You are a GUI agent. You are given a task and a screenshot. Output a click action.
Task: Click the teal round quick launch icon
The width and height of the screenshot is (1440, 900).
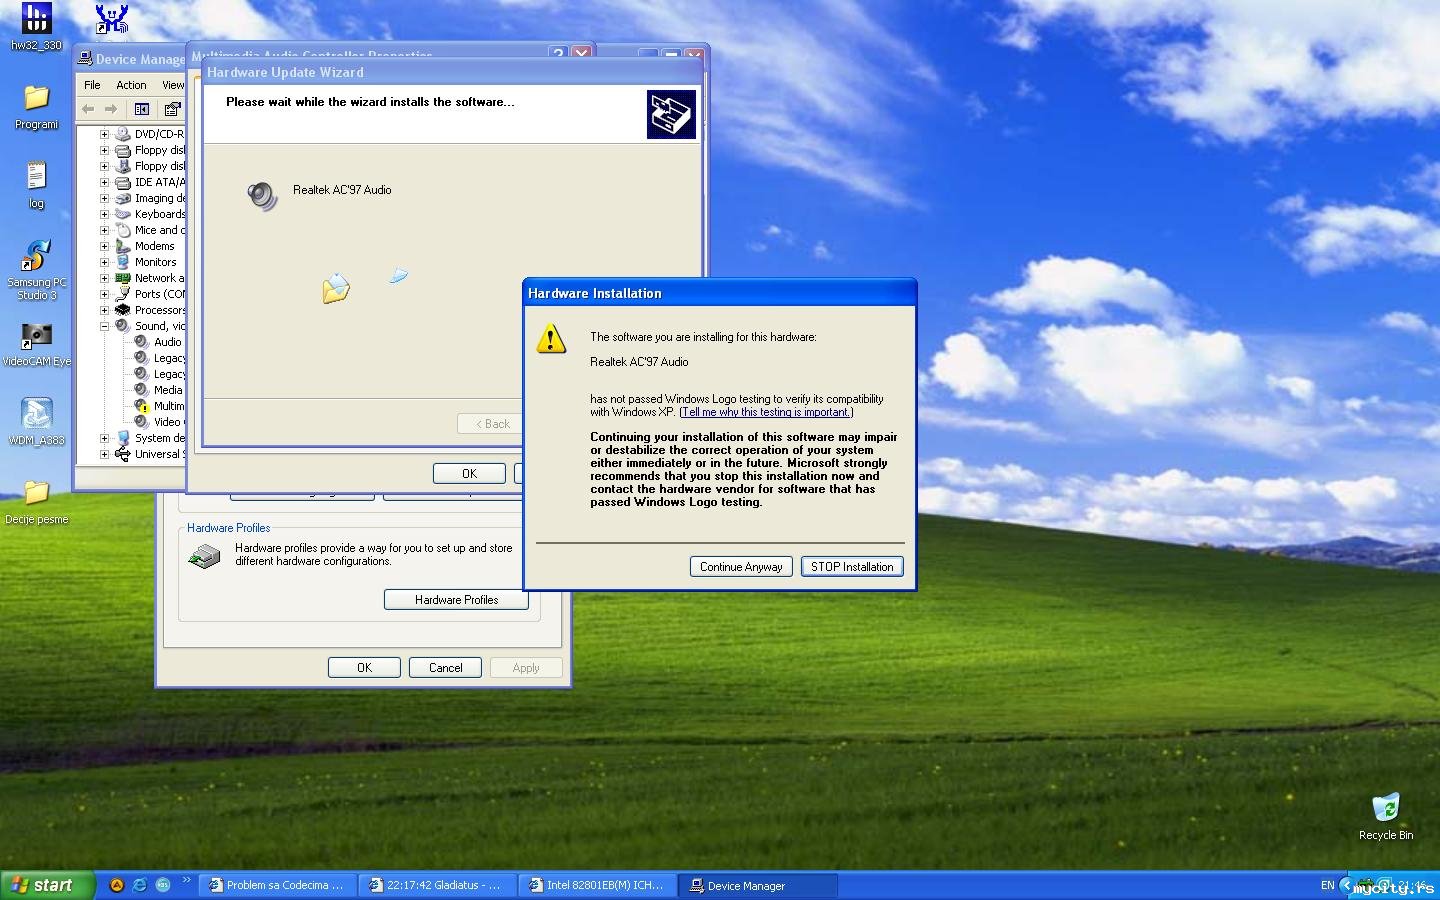tap(163, 885)
